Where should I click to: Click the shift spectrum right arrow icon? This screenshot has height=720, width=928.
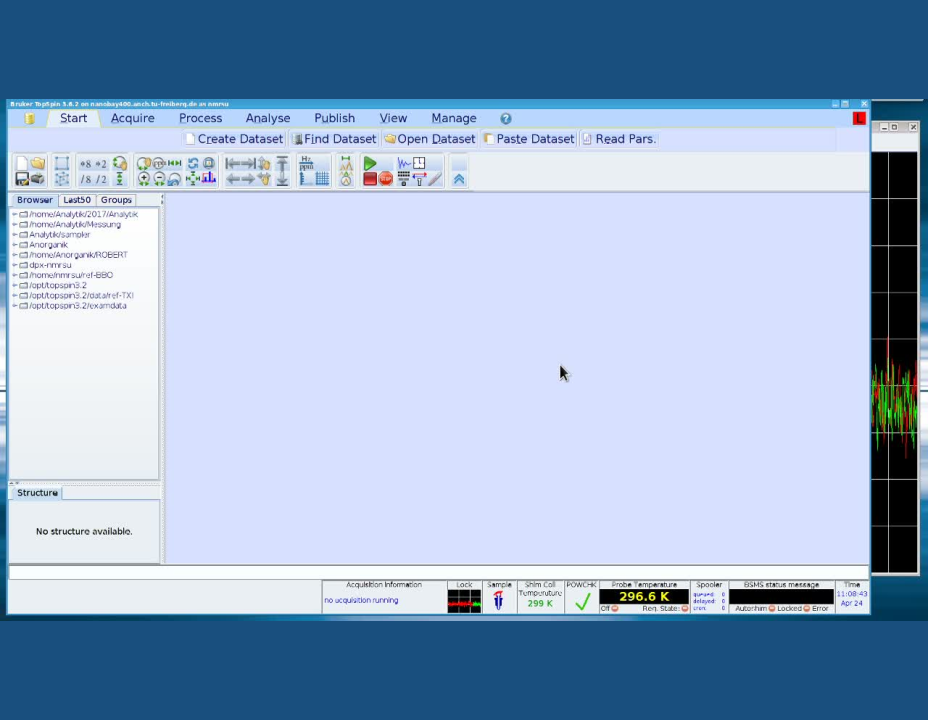tap(248, 179)
